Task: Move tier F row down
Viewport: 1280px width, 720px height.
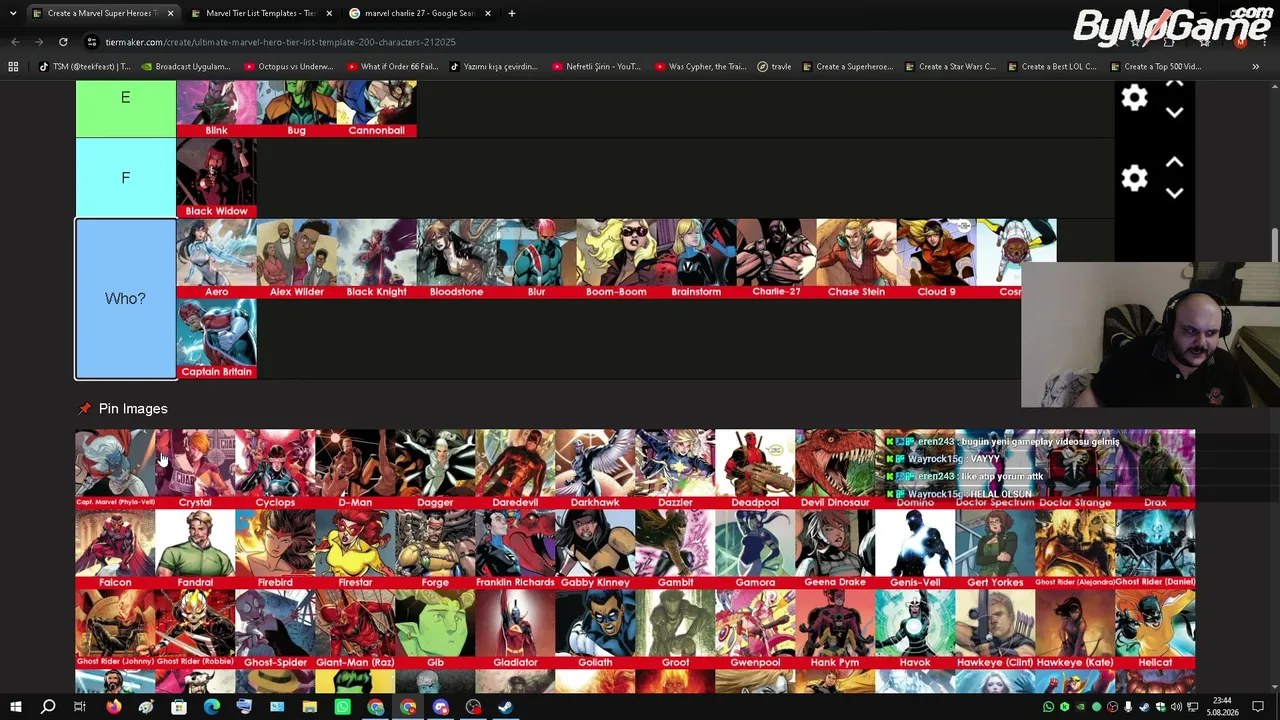Action: tap(1174, 193)
